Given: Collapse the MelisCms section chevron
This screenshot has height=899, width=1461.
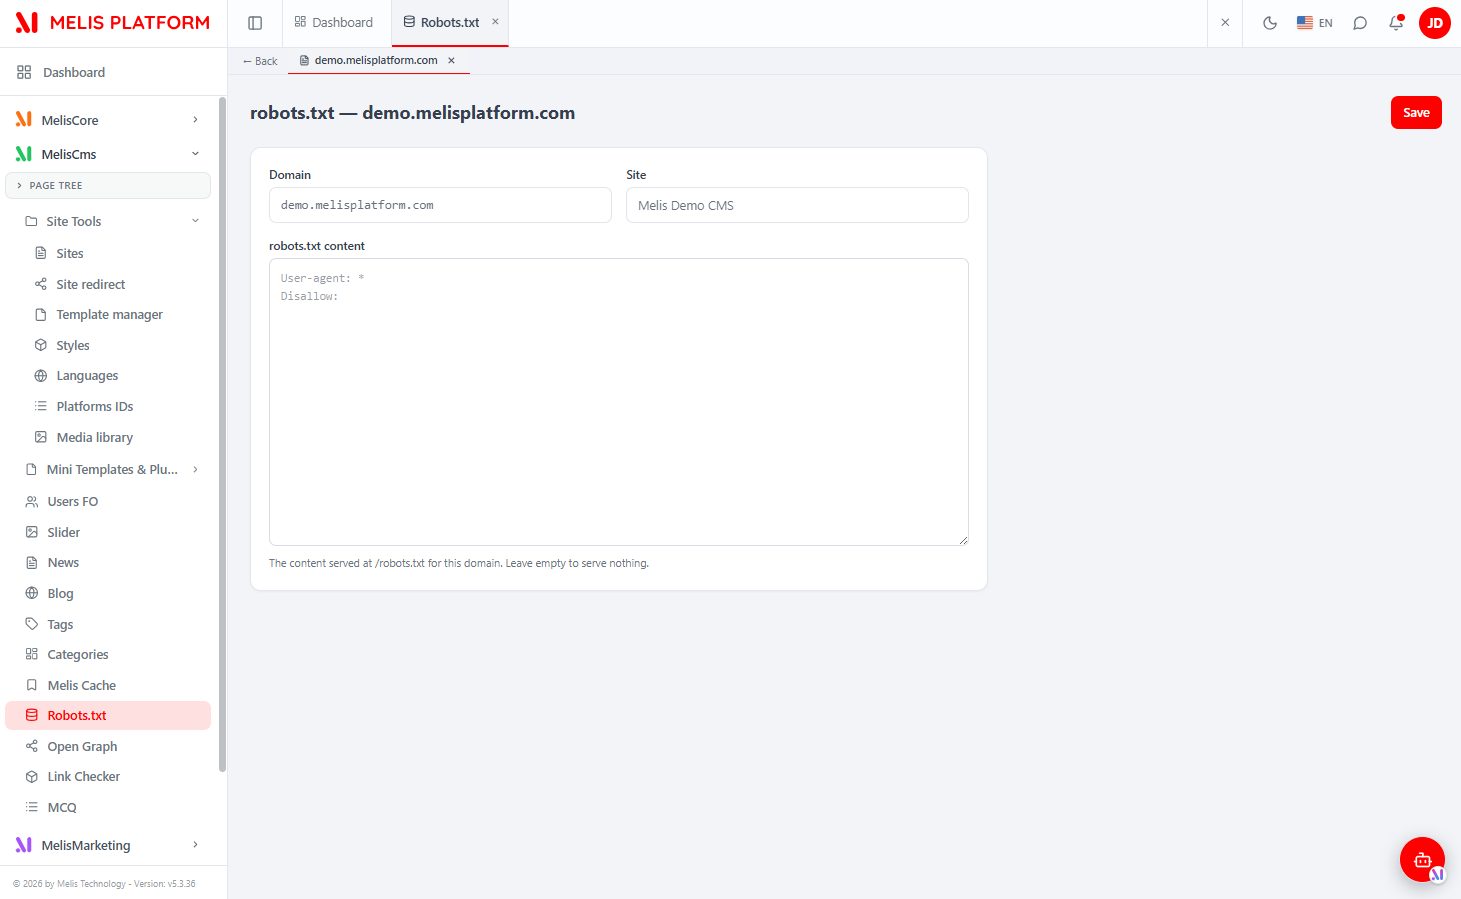Looking at the screenshot, I should 195,154.
